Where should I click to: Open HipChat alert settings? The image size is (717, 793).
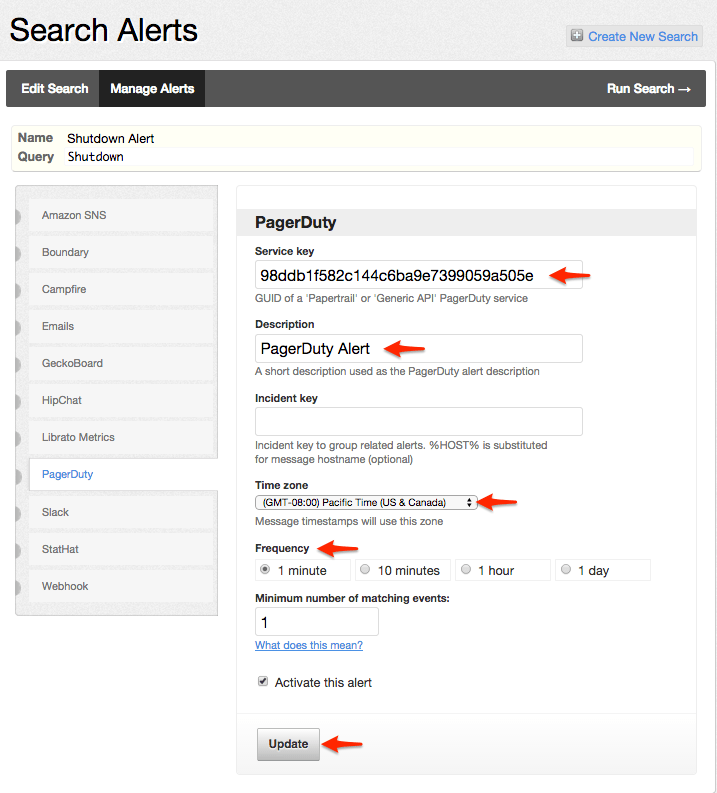(121, 400)
